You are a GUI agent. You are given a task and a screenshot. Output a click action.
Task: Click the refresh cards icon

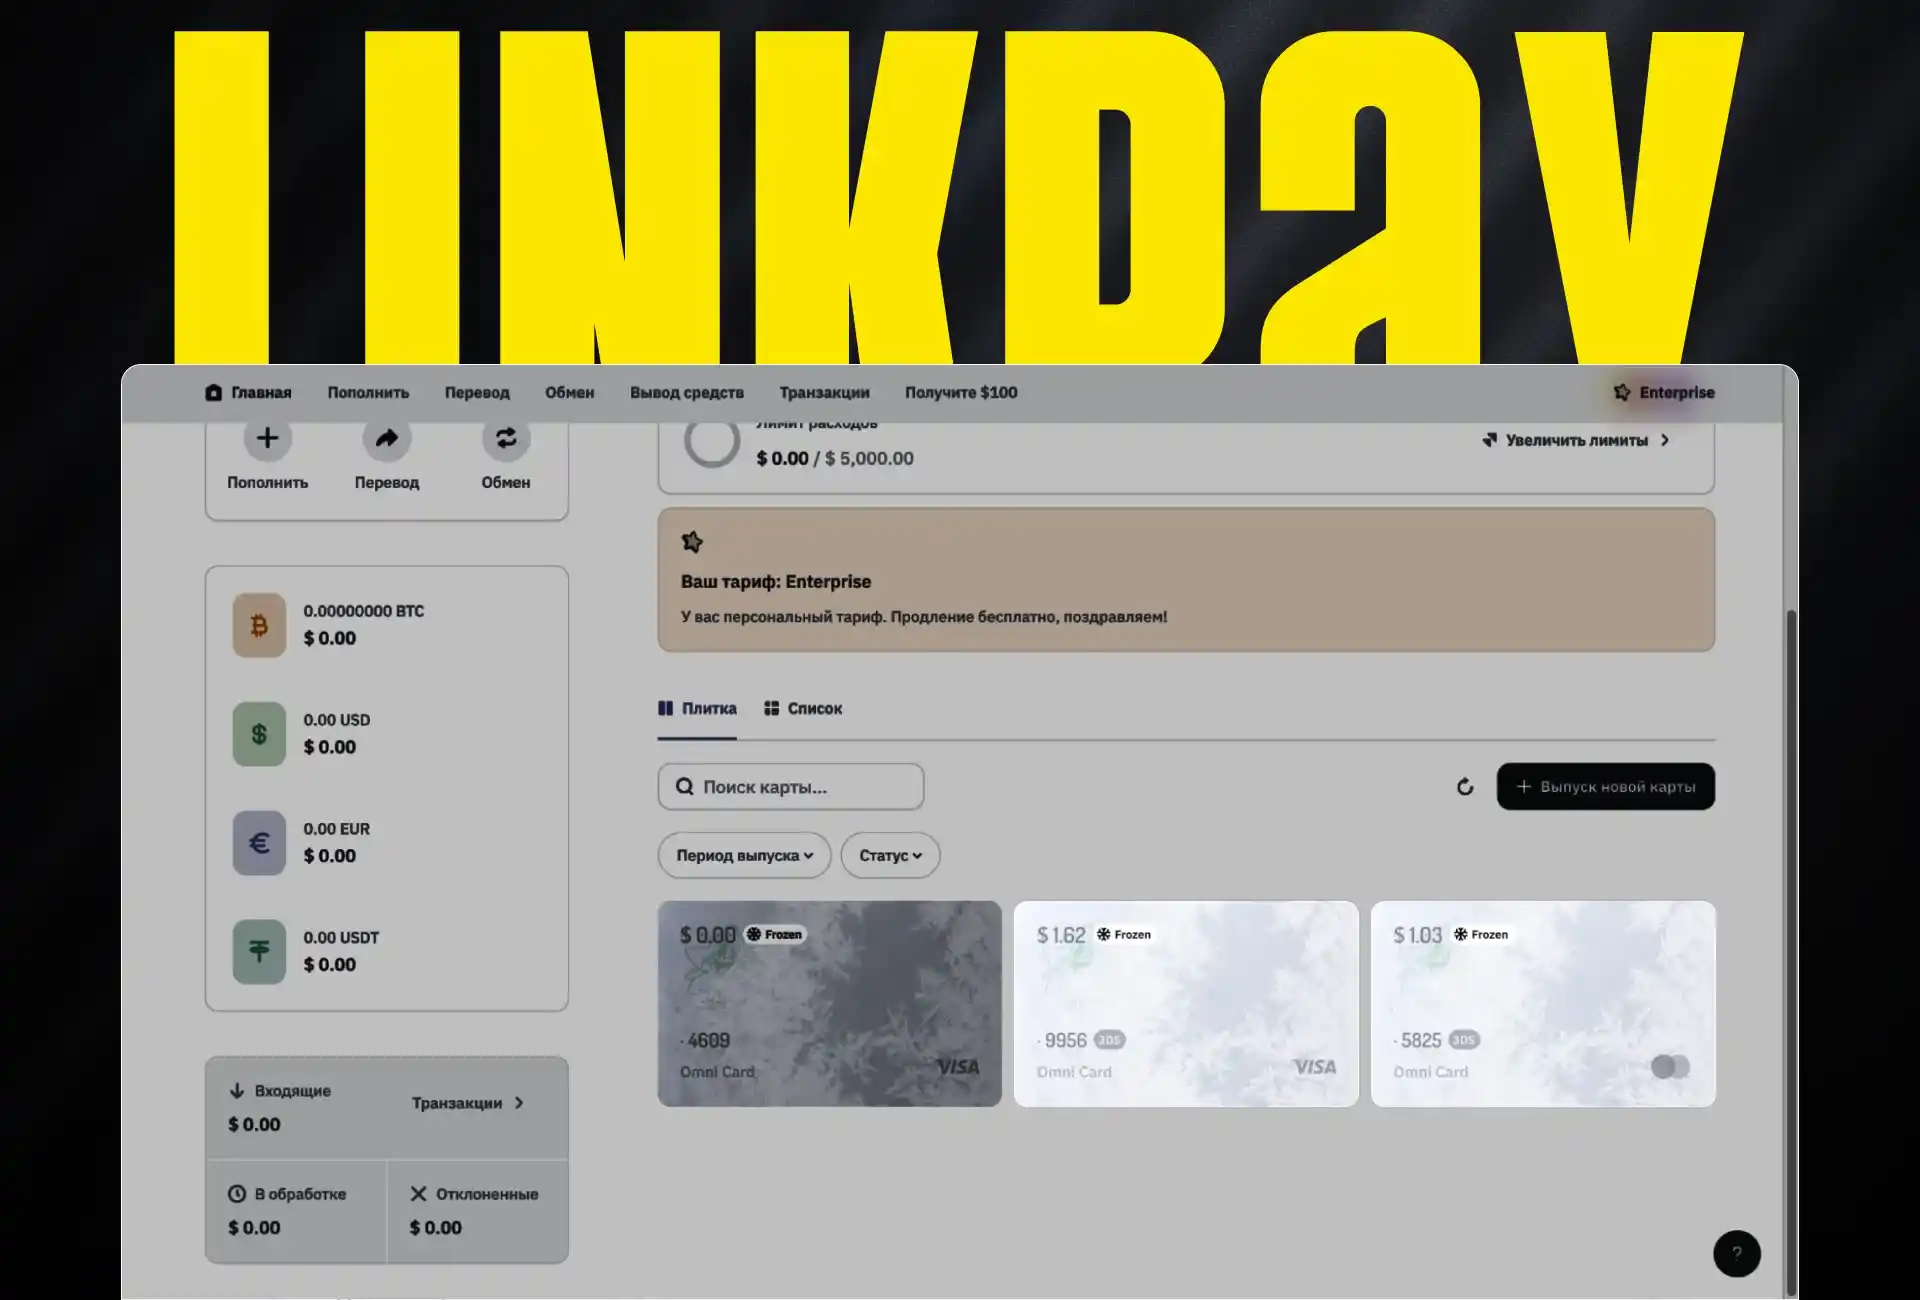click(1465, 787)
